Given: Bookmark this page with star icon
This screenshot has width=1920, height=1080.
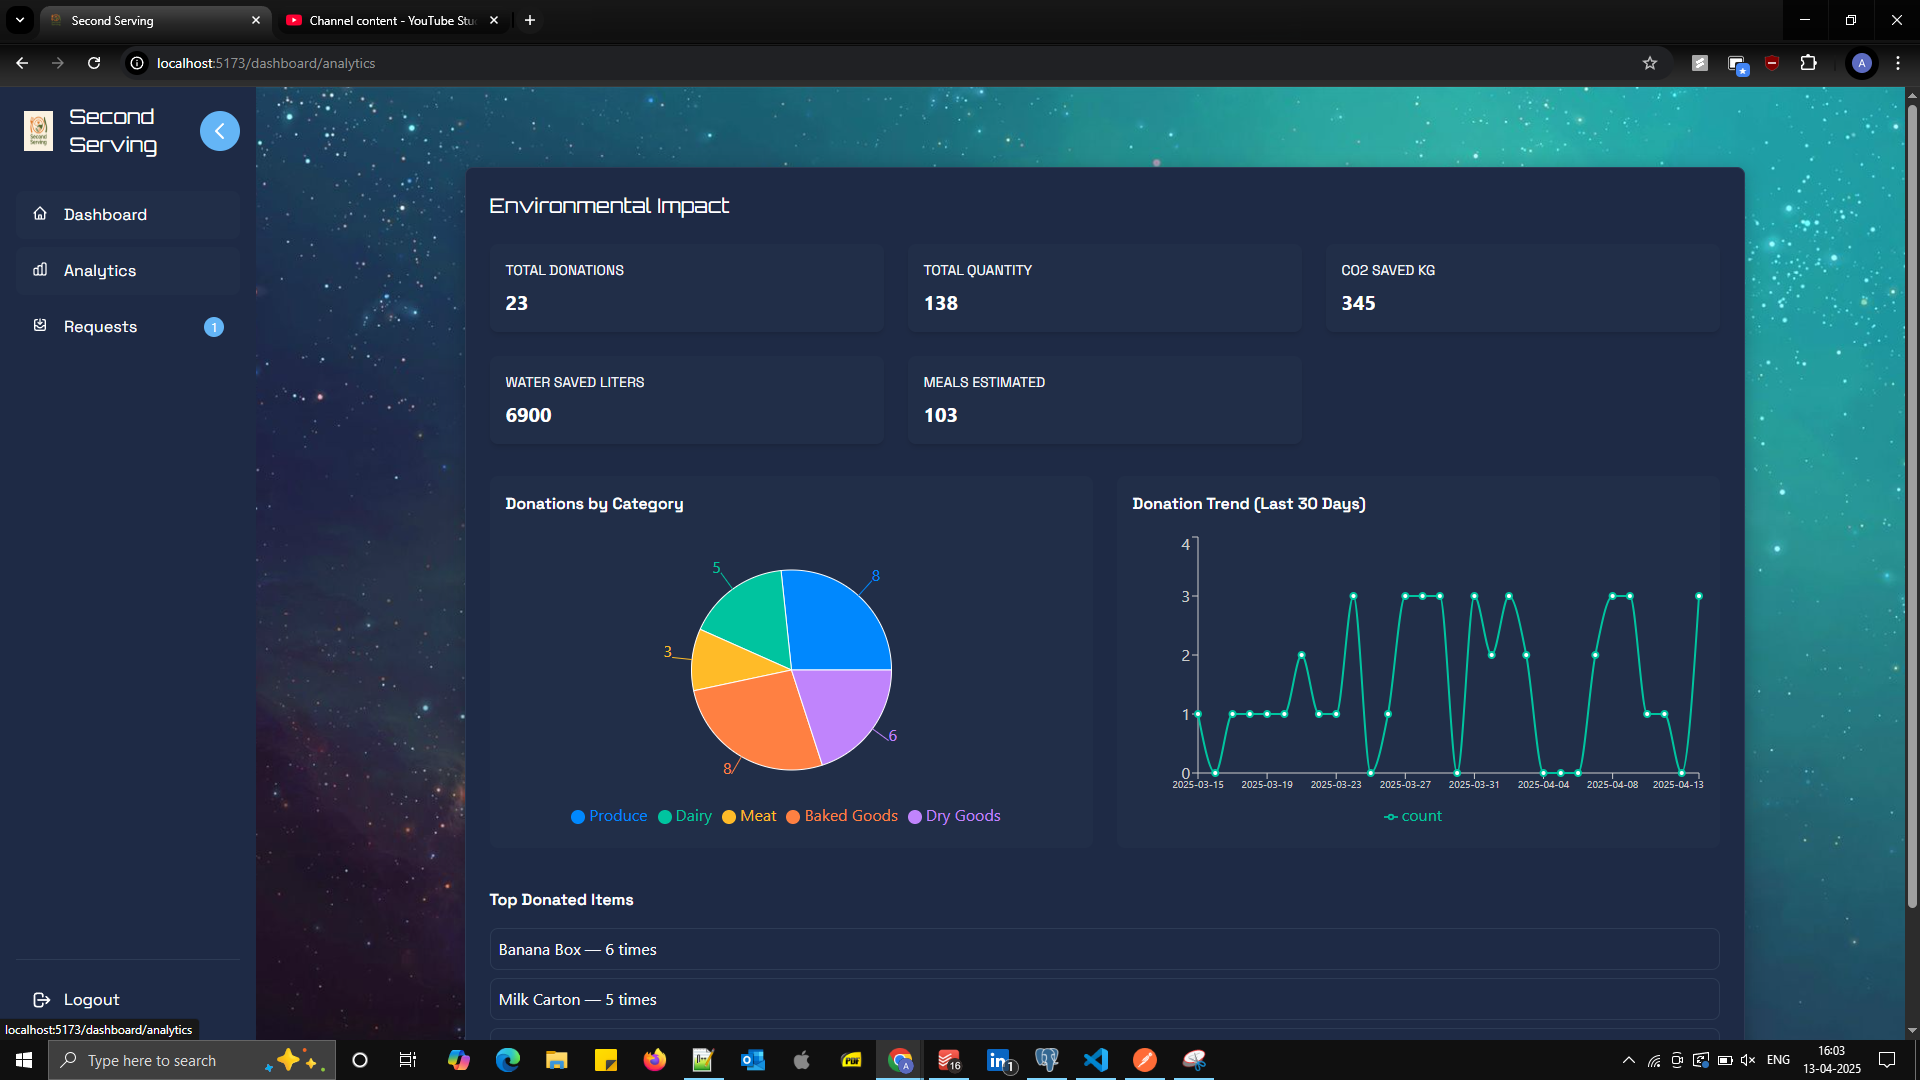Looking at the screenshot, I should click(1650, 63).
